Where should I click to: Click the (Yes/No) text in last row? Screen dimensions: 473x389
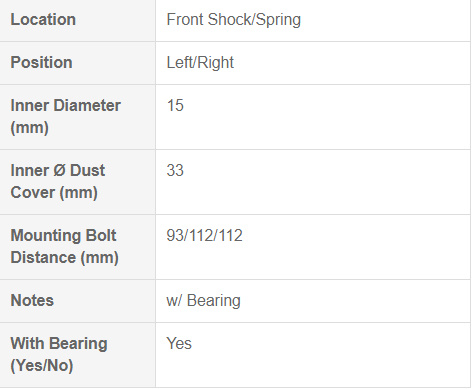[42, 366]
